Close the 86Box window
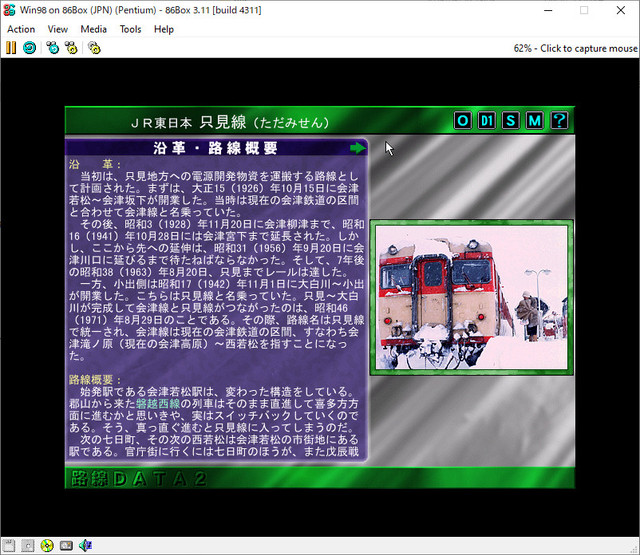This screenshot has width=640, height=555. point(620,10)
